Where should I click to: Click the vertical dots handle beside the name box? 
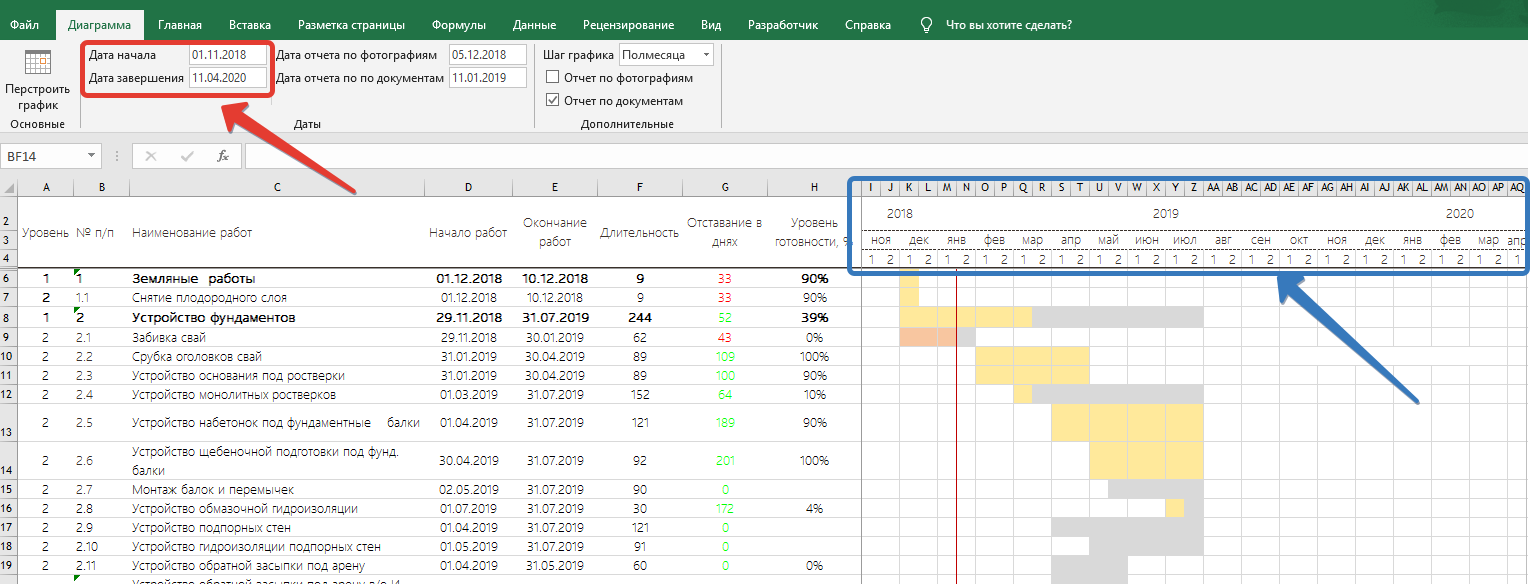click(117, 156)
